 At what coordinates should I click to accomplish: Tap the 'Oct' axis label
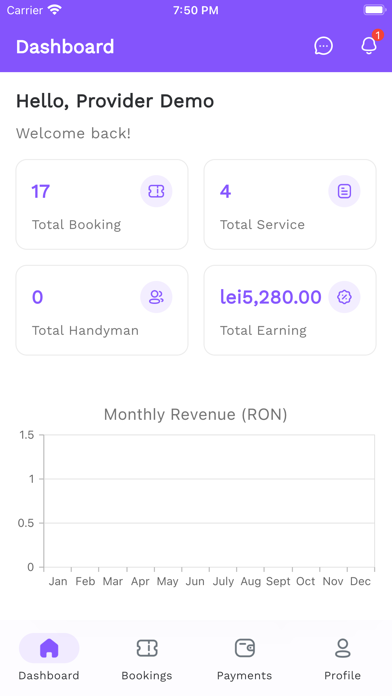(305, 581)
